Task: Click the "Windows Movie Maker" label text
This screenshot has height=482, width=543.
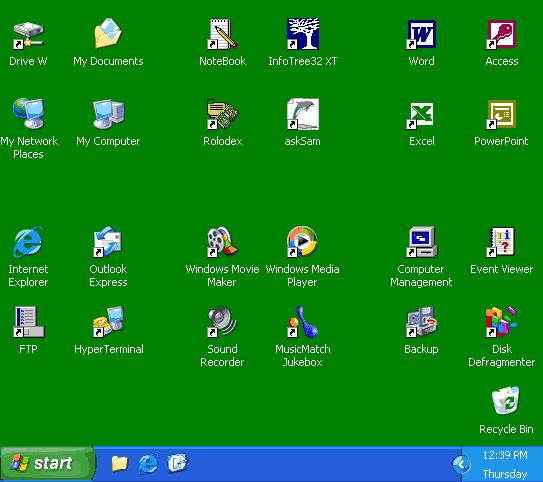Action: pos(222,276)
